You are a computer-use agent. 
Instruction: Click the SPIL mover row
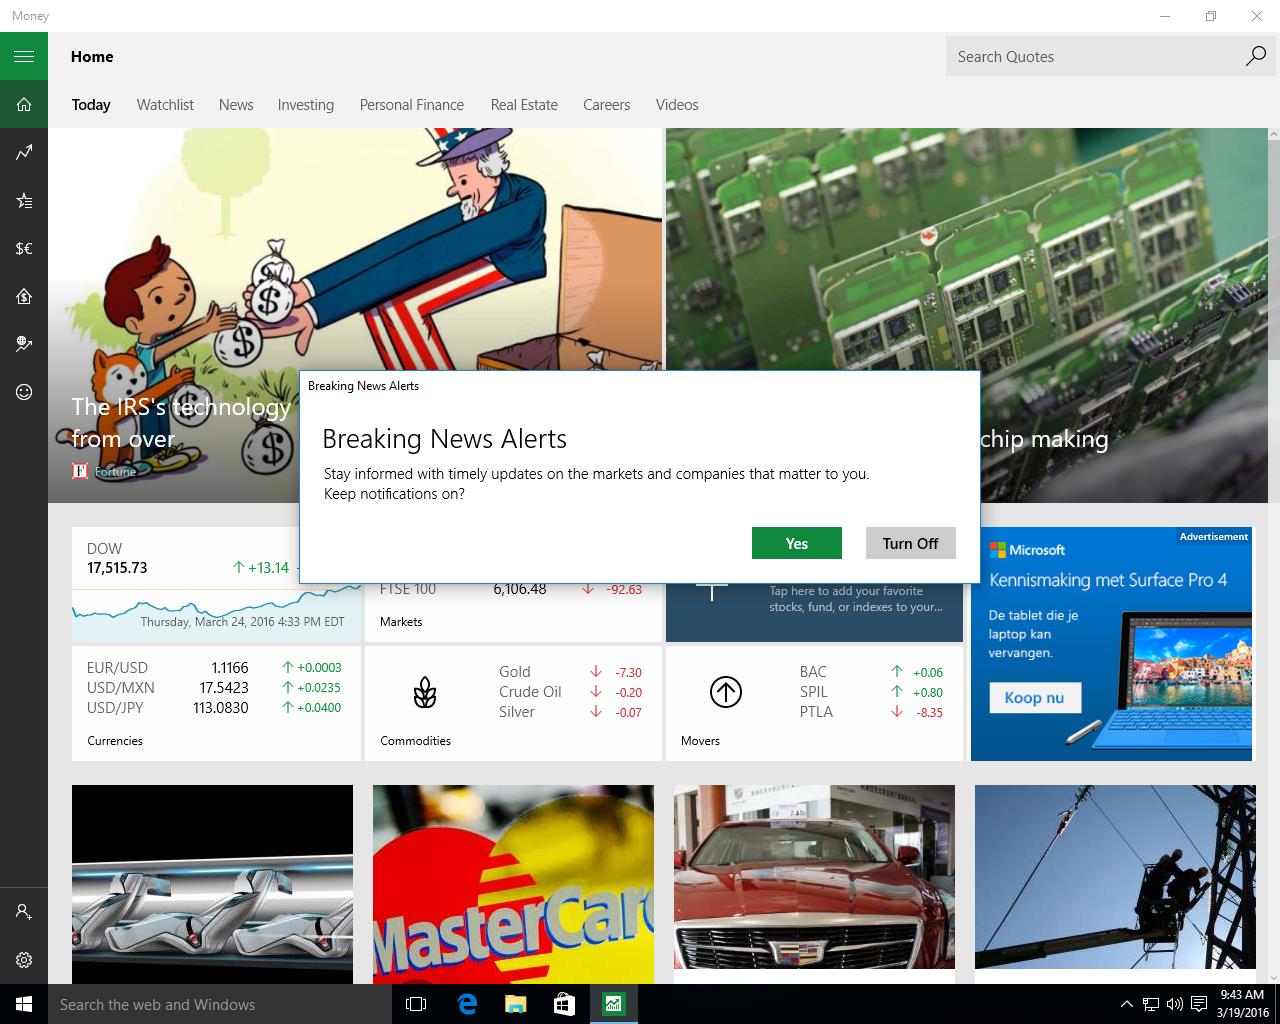pyautogui.click(x=871, y=692)
